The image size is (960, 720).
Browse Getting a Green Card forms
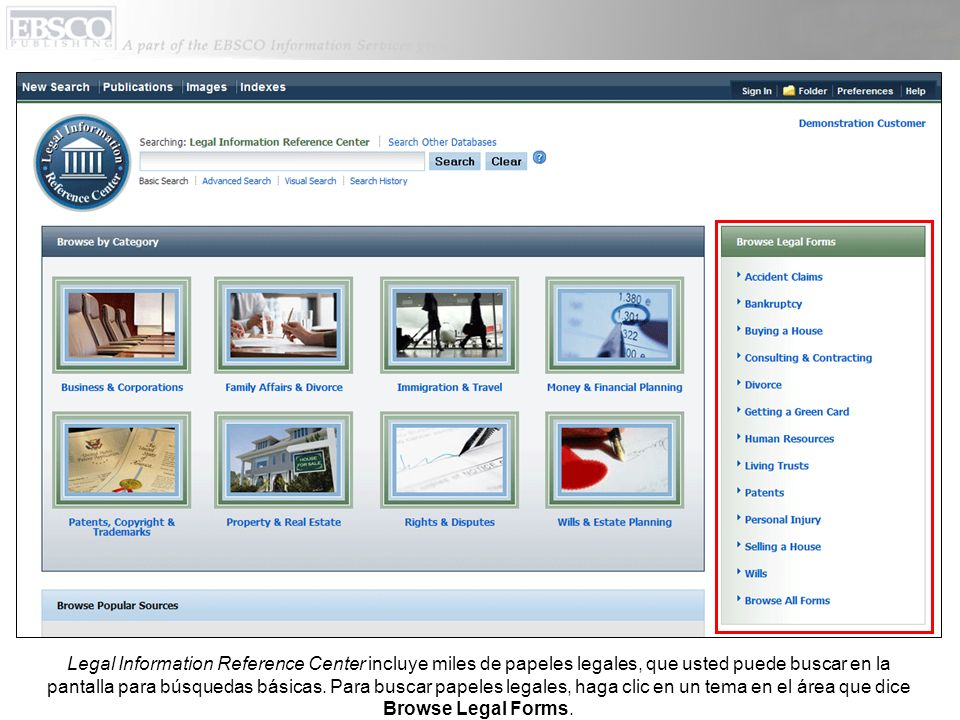797,411
